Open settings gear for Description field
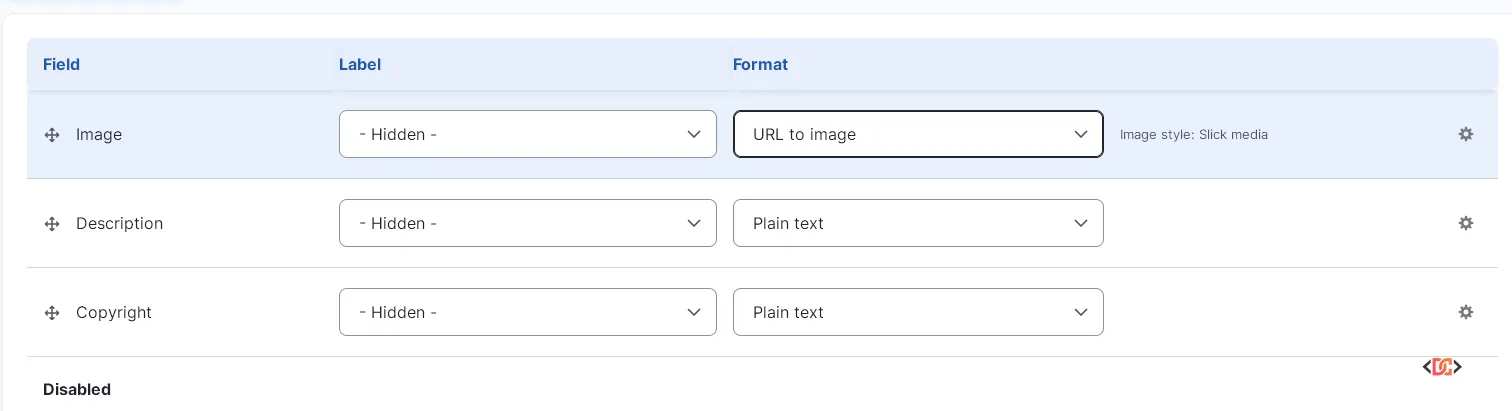1512x411 pixels. click(1465, 223)
